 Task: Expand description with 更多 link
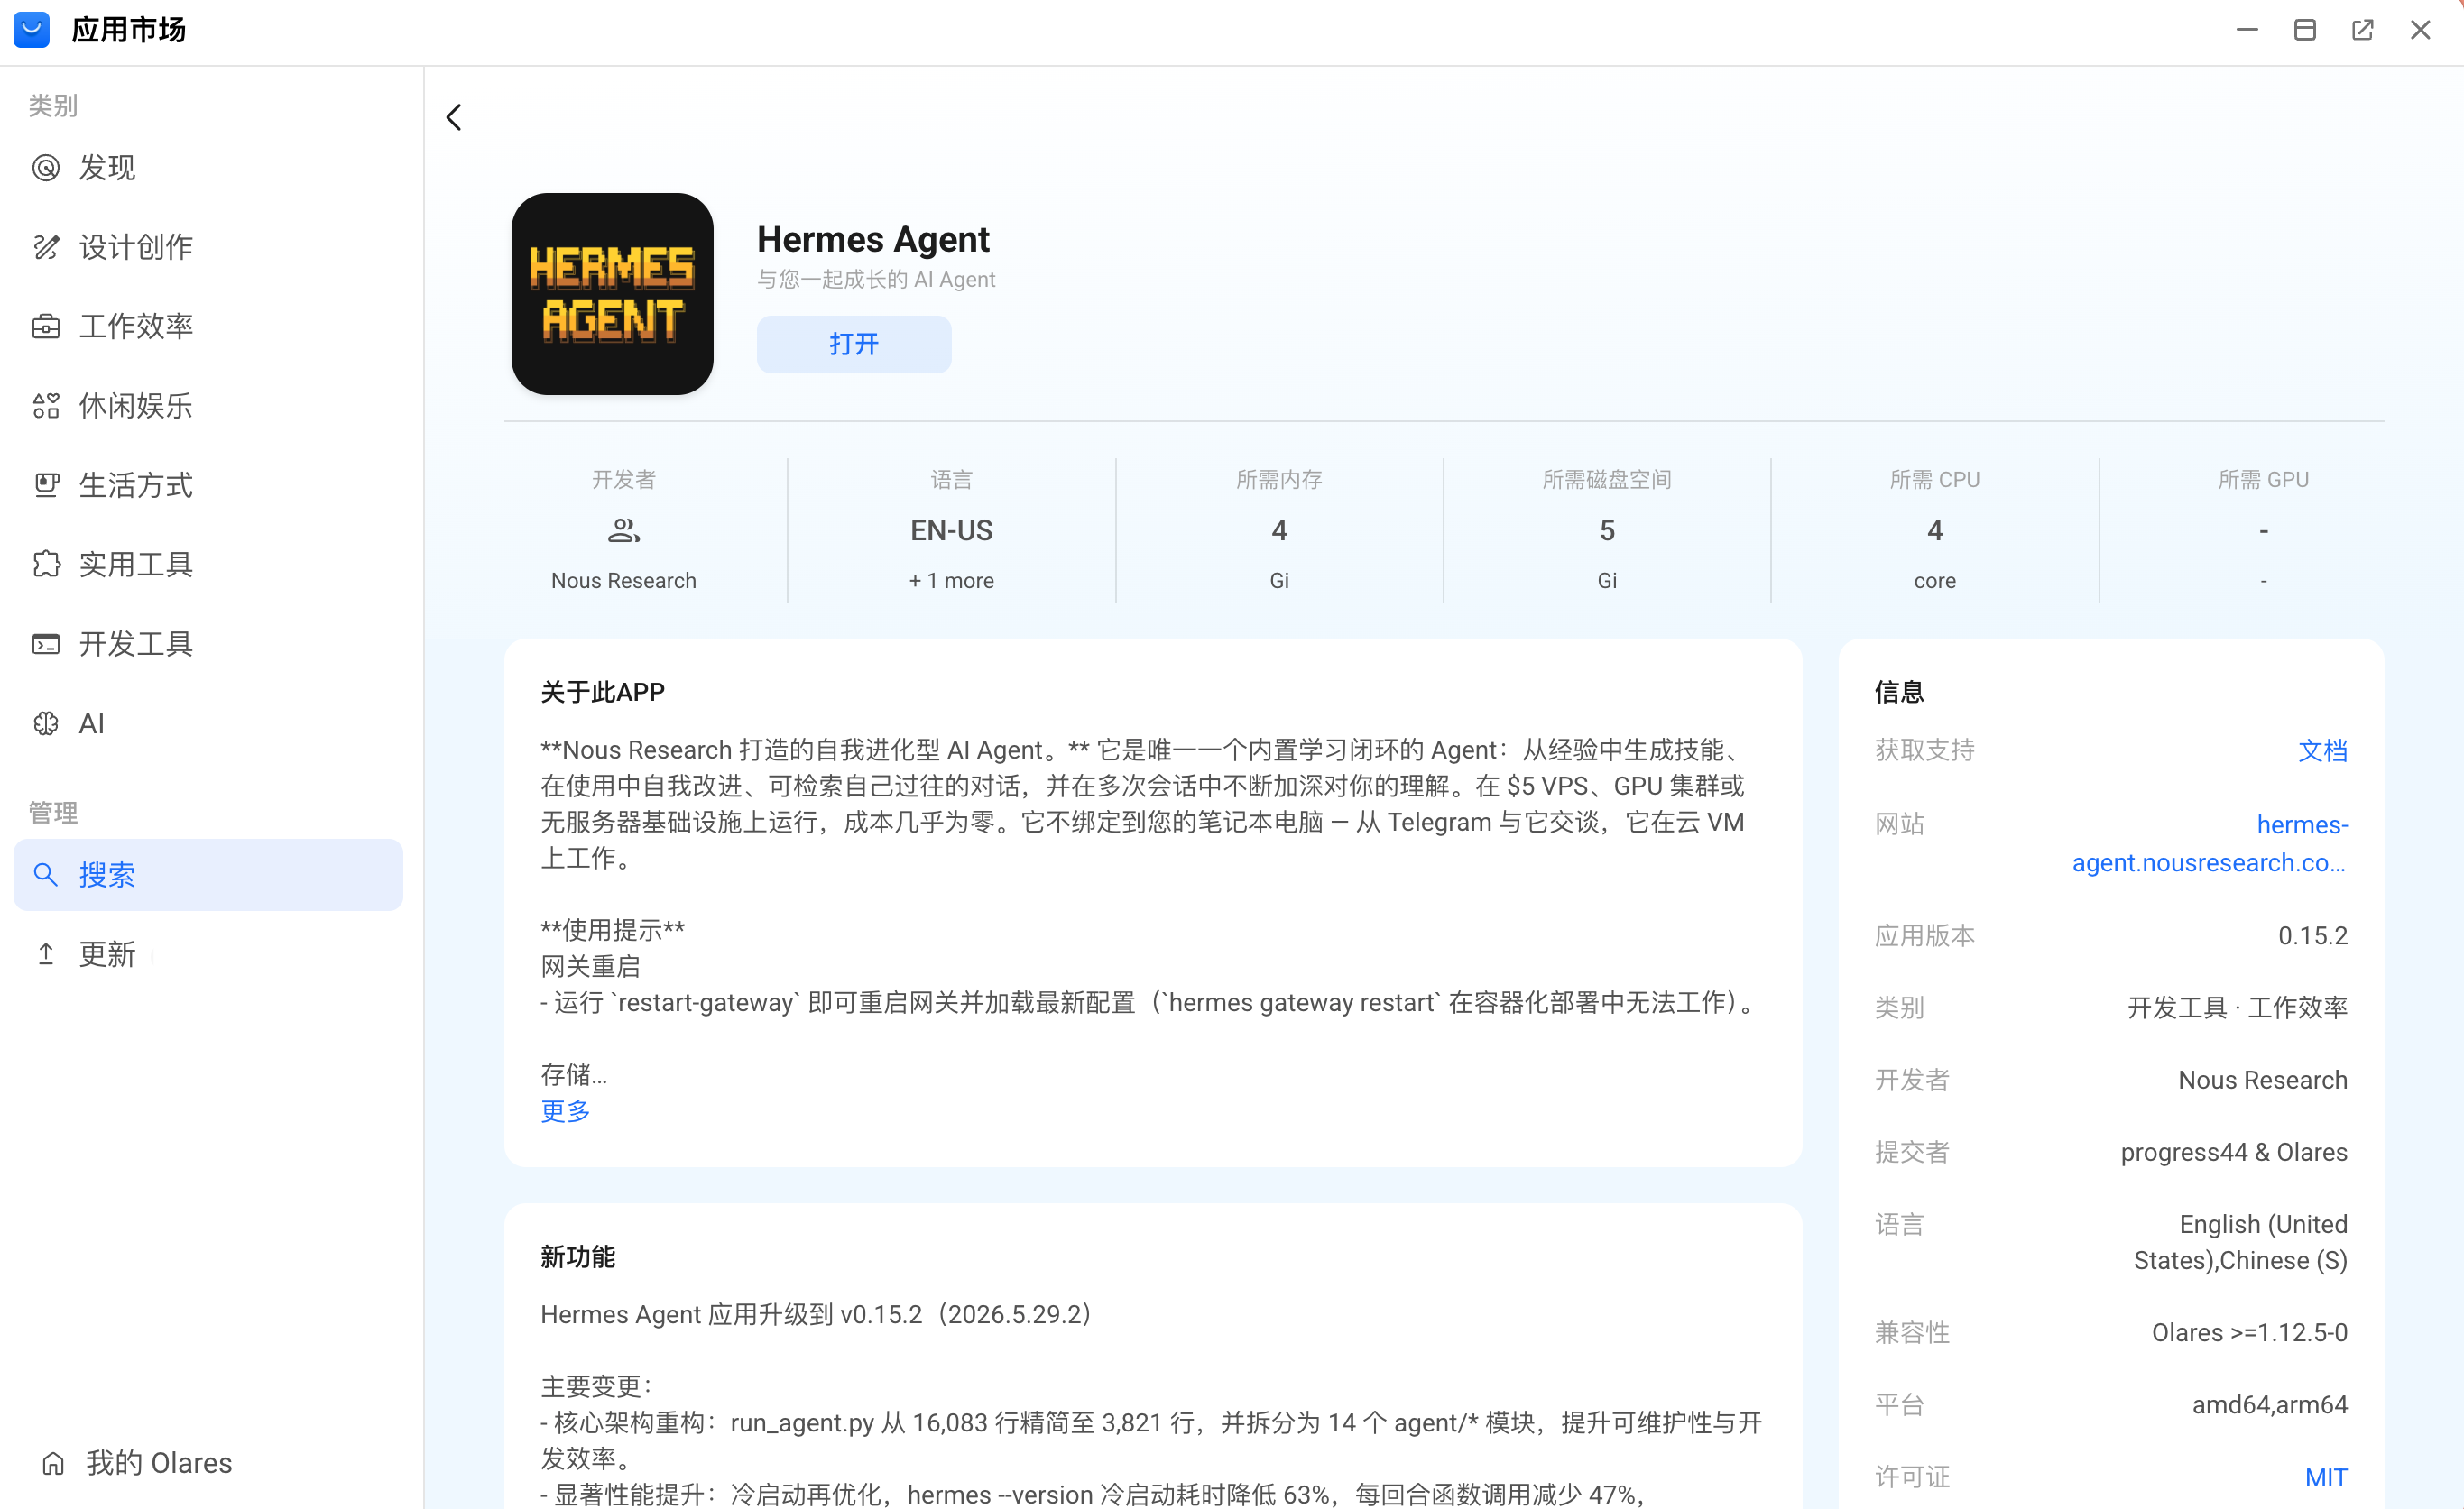[x=565, y=1111]
